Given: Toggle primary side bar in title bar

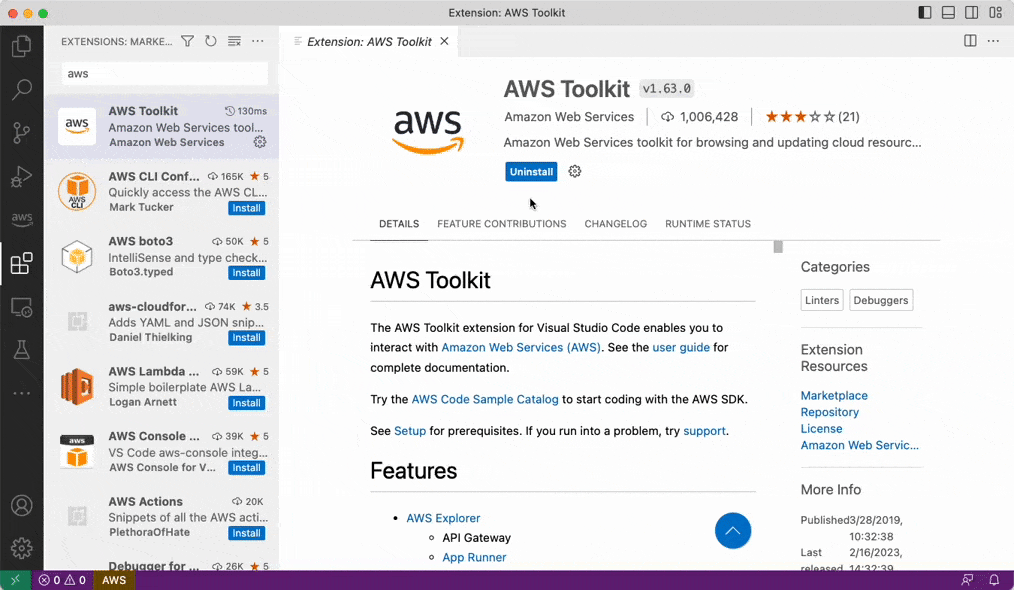Looking at the screenshot, I should 925,12.
